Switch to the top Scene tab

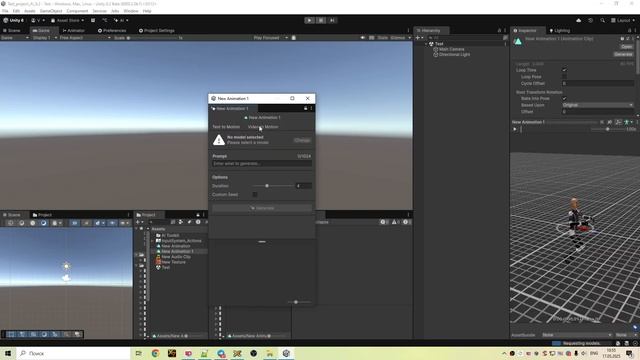coord(12,31)
